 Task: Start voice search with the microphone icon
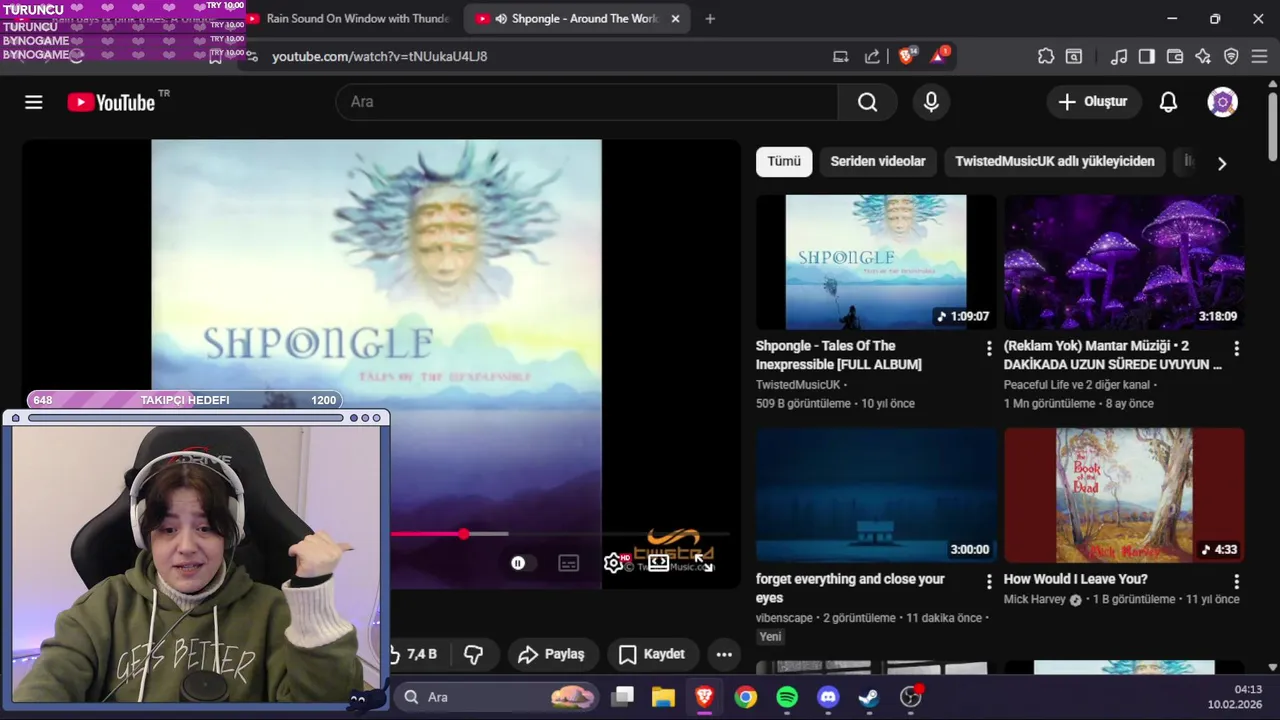931,102
